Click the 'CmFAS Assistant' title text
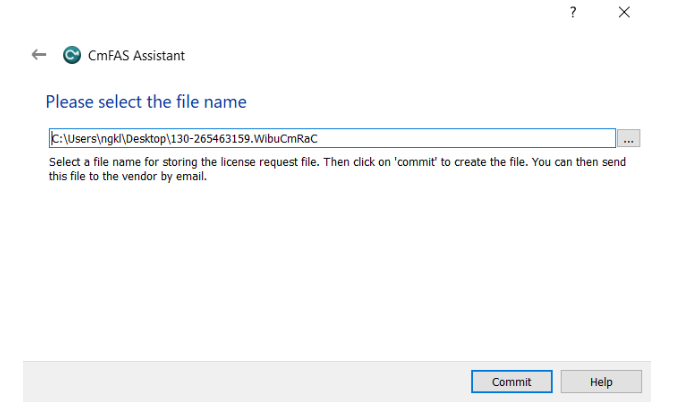The image size is (673, 412). click(x=136, y=55)
